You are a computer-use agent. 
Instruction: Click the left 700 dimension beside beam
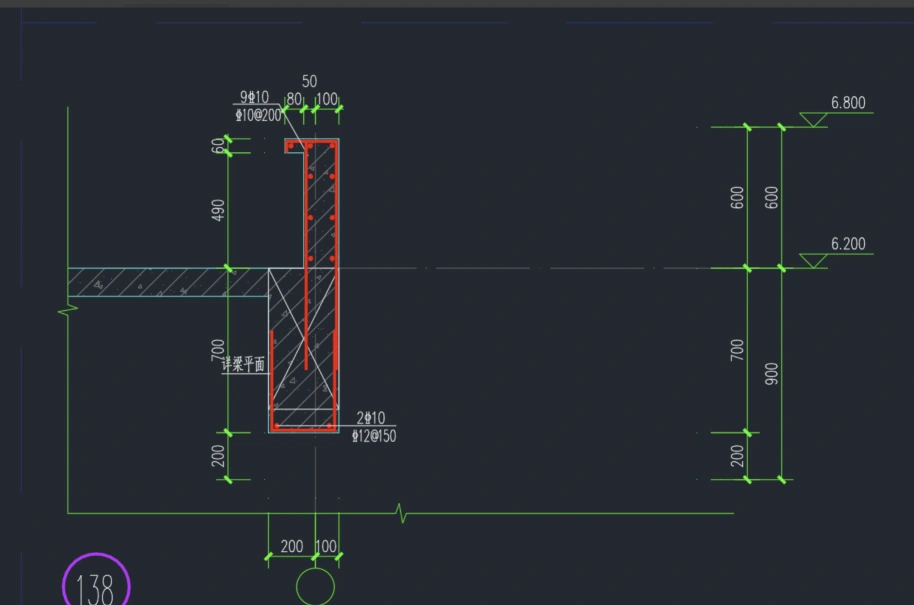point(219,350)
